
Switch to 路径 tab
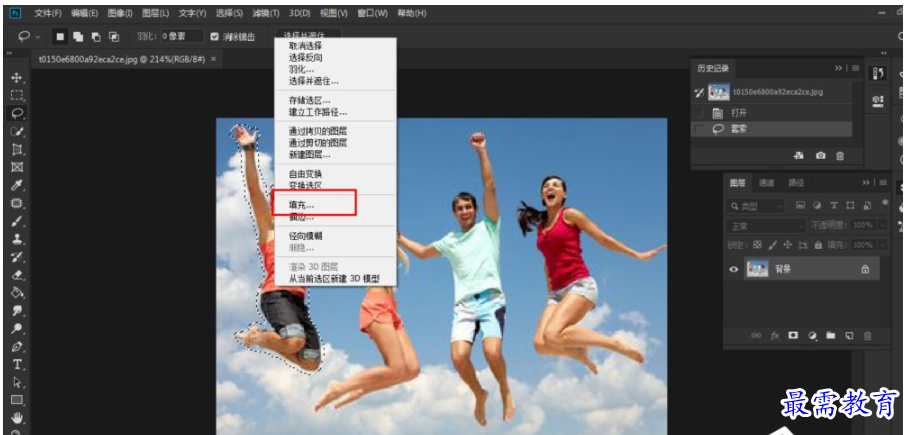(x=796, y=183)
